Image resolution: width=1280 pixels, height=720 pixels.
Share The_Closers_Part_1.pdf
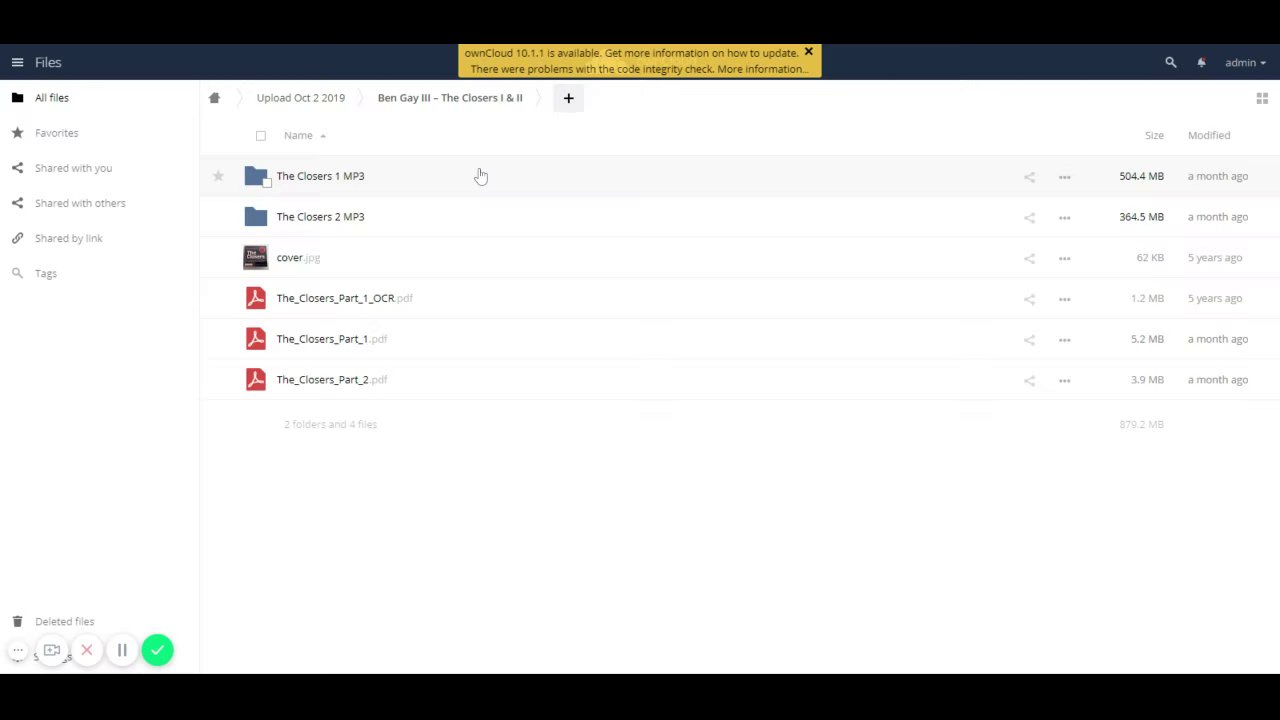coord(1029,340)
